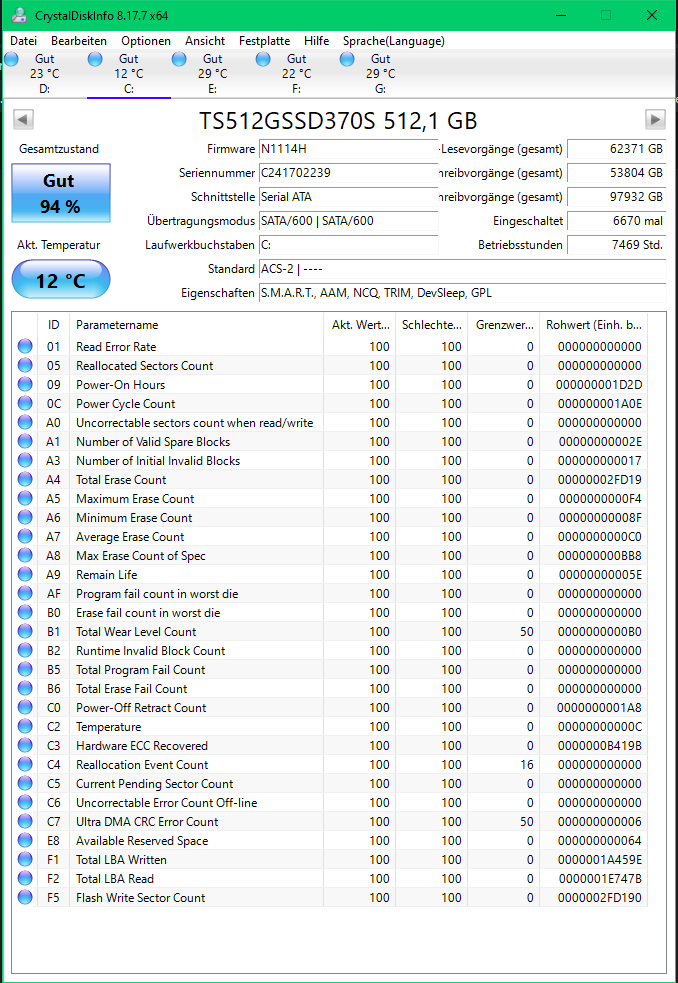Click the 12 °C temperature button
The width and height of the screenshot is (678, 983).
61,279
